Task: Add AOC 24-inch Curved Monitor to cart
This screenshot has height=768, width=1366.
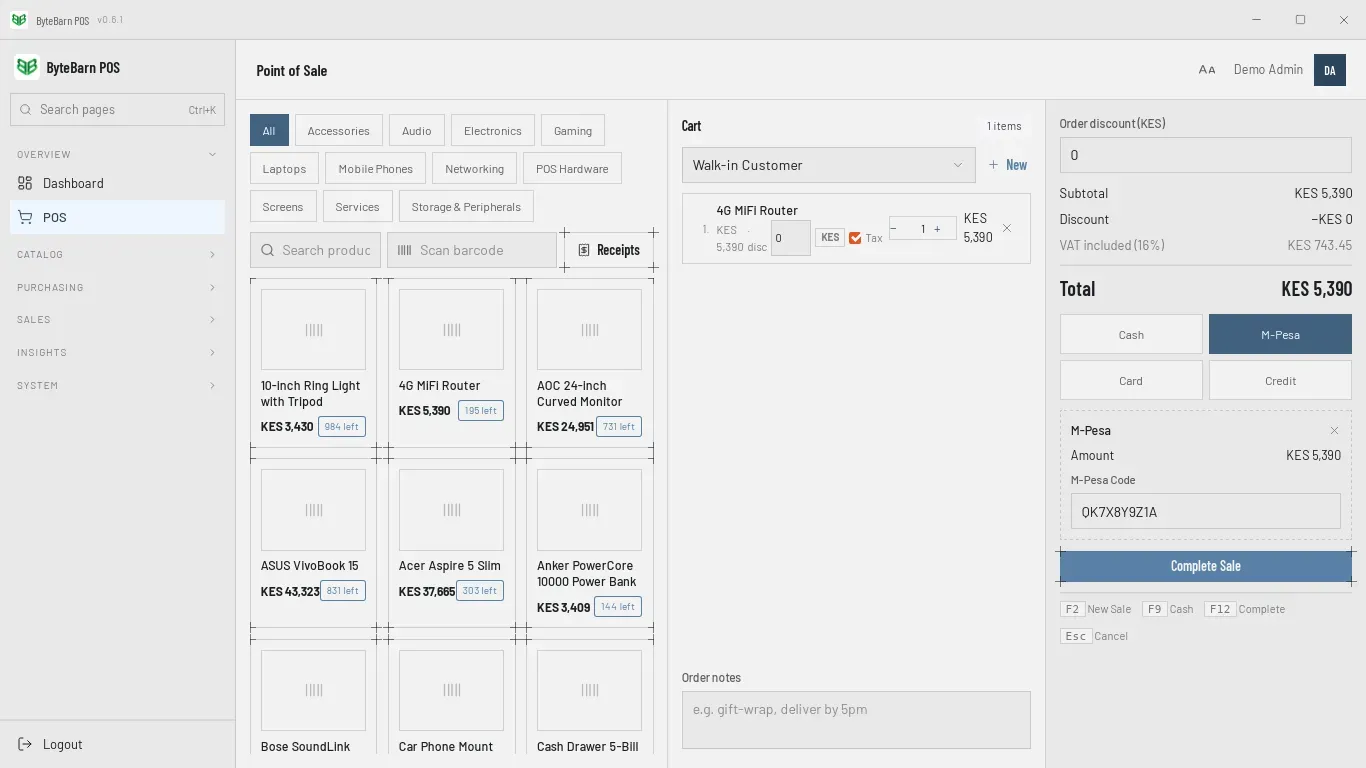Action: pyautogui.click(x=590, y=363)
